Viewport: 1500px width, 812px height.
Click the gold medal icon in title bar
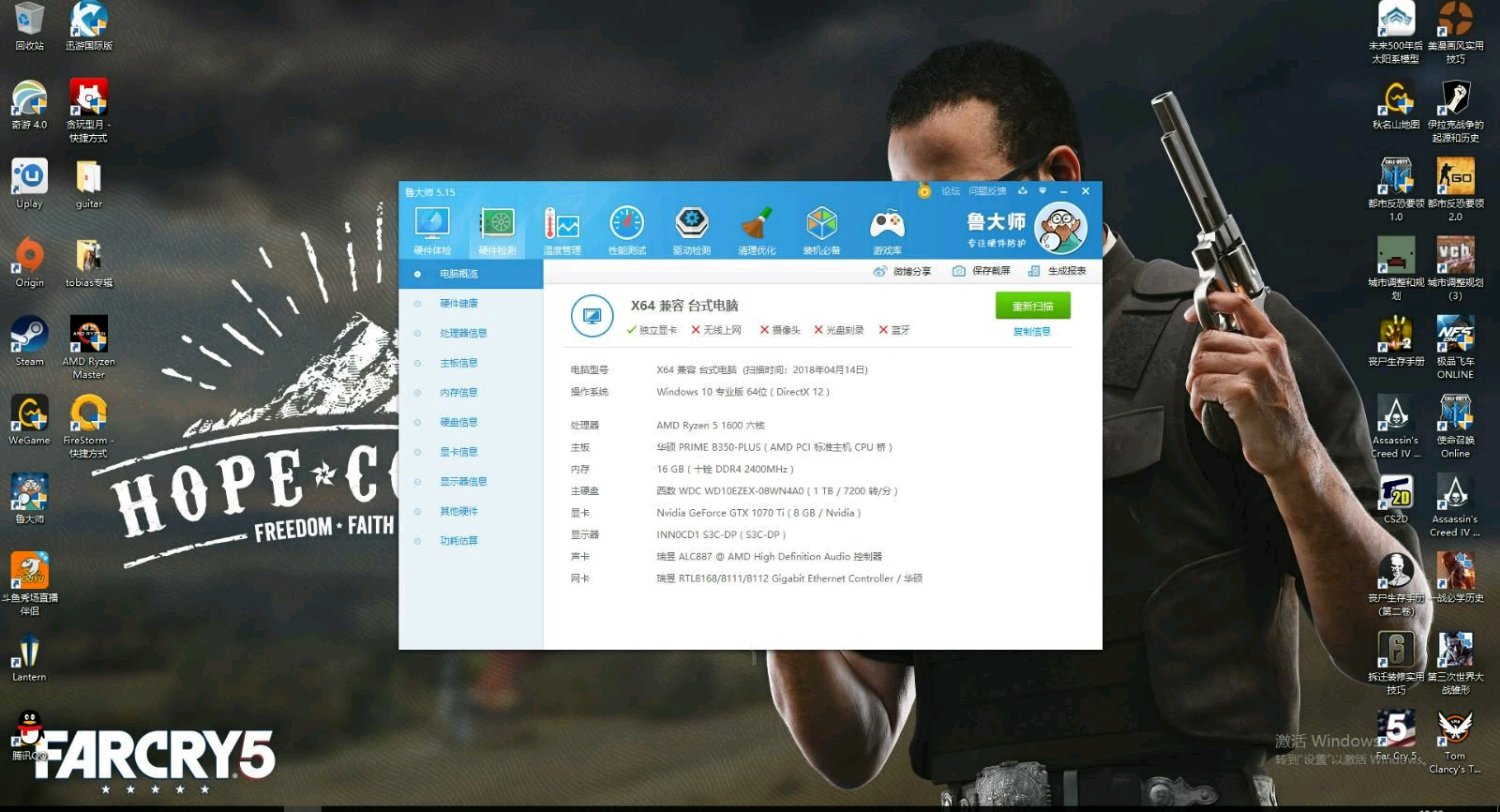coord(924,190)
